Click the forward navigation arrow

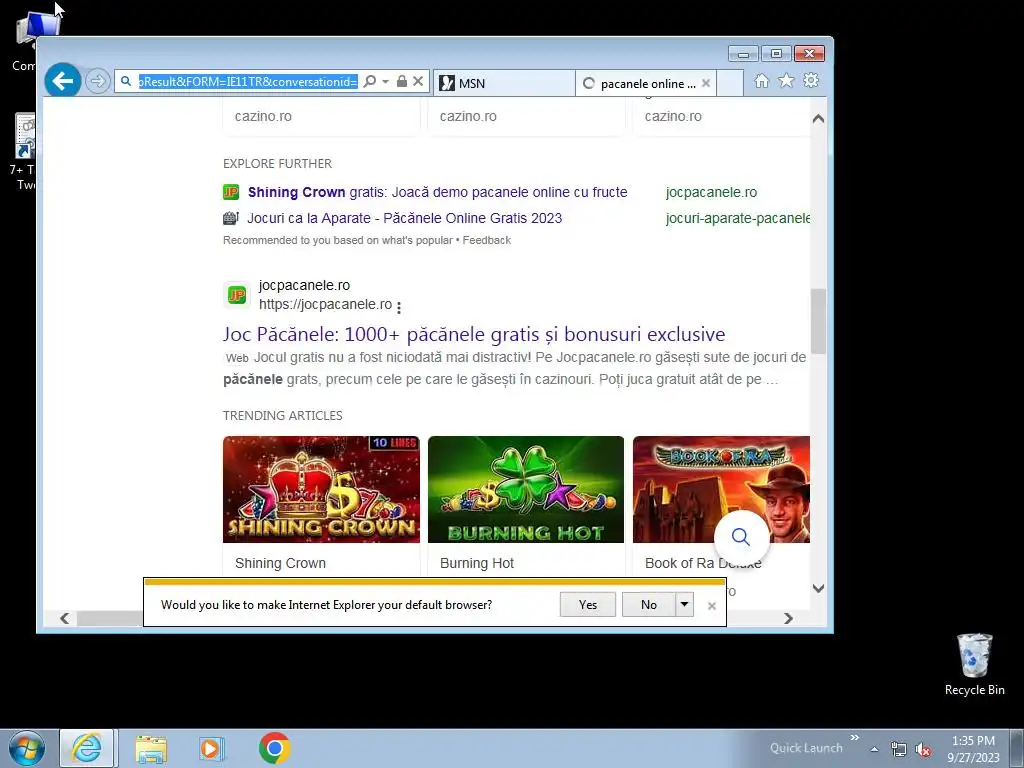[x=97, y=81]
